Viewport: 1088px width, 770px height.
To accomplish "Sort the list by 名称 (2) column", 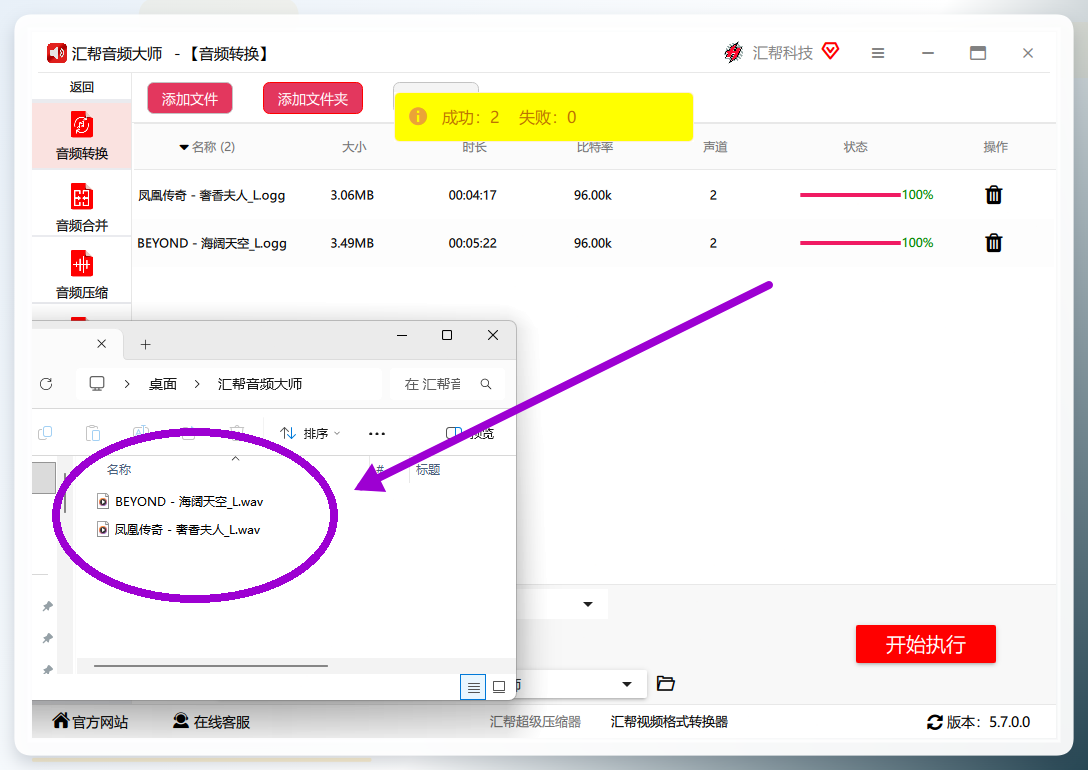I will pyautogui.click(x=207, y=147).
